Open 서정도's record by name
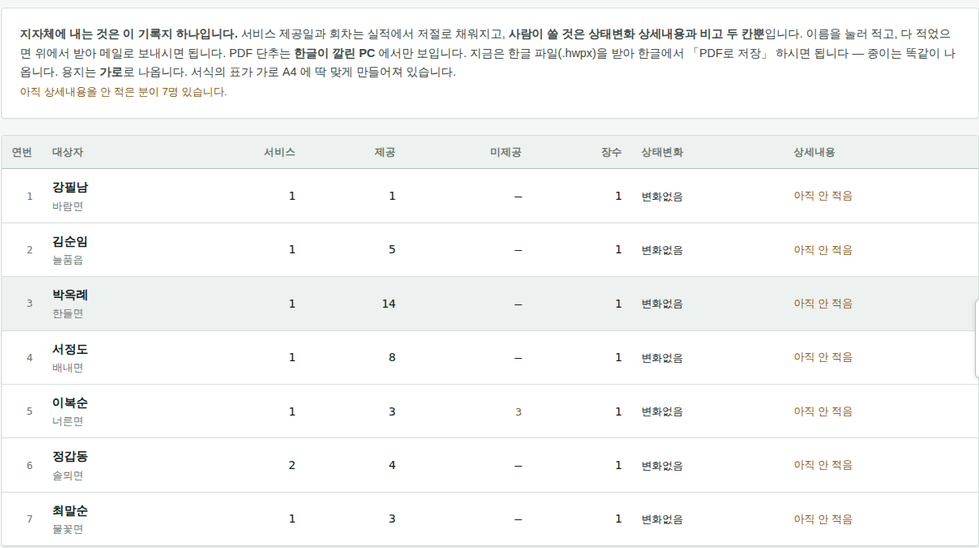The width and height of the screenshot is (979, 548). click(70, 350)
